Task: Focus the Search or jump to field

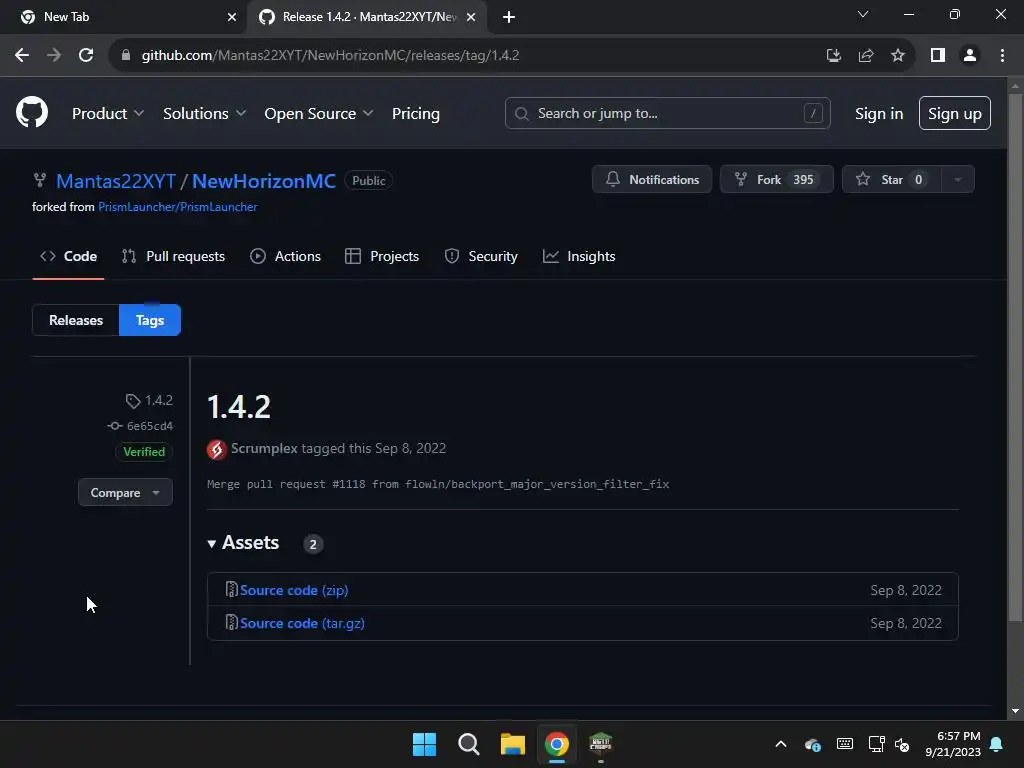Action: [667, 113]
